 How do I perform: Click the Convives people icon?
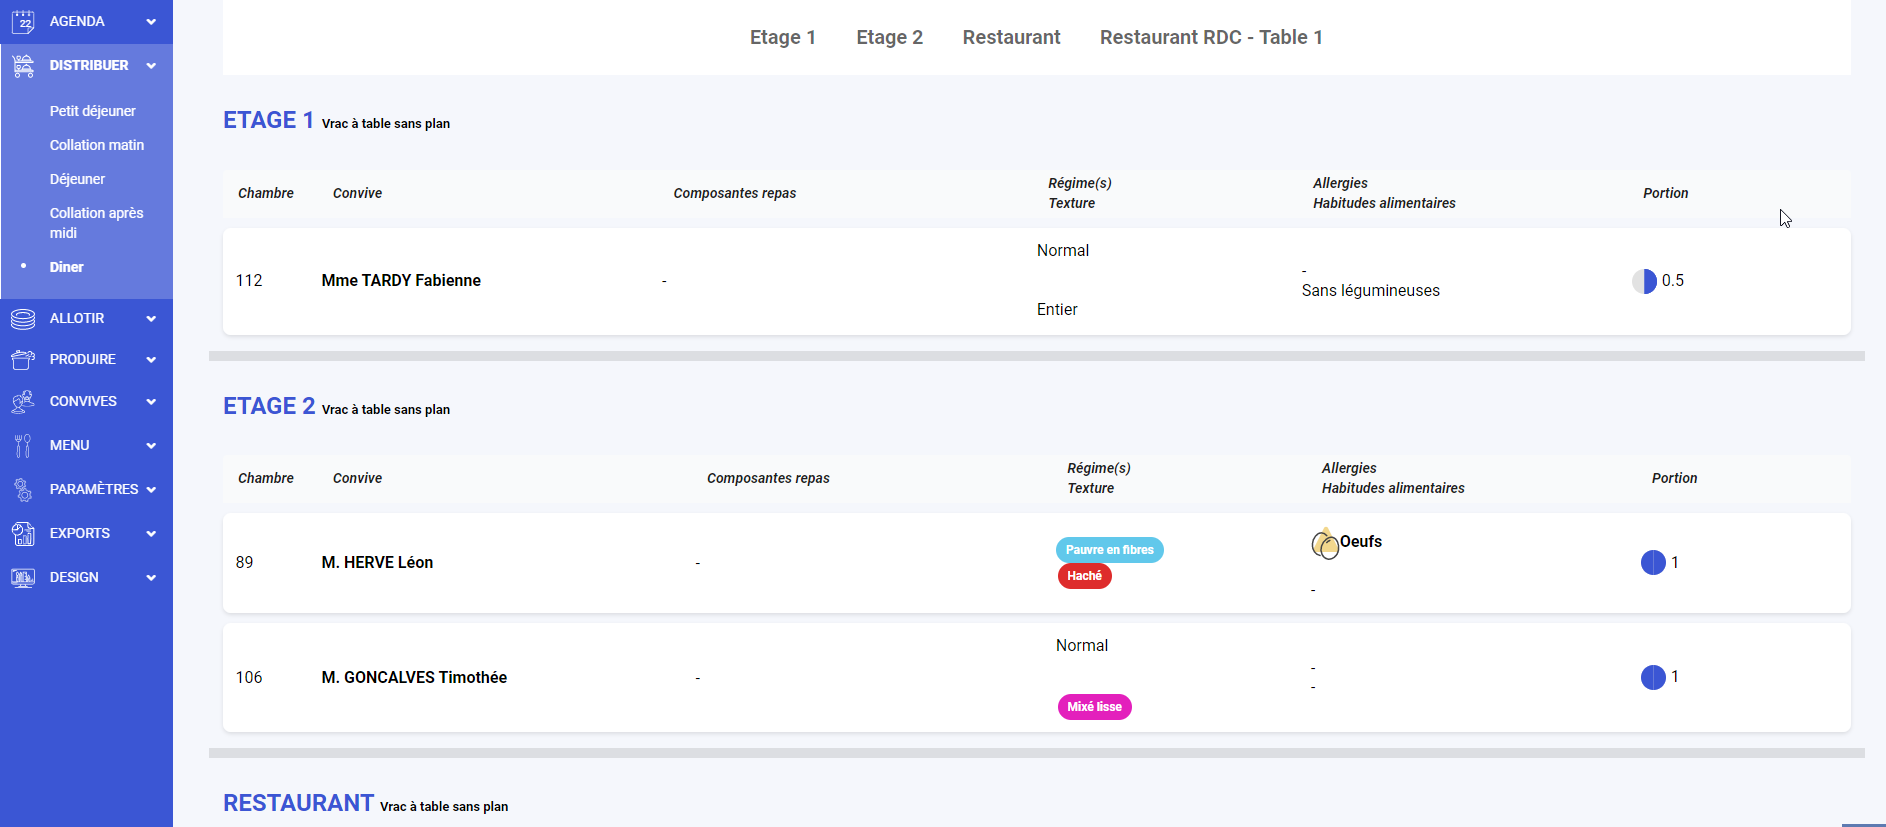click(x=23, y=402)
